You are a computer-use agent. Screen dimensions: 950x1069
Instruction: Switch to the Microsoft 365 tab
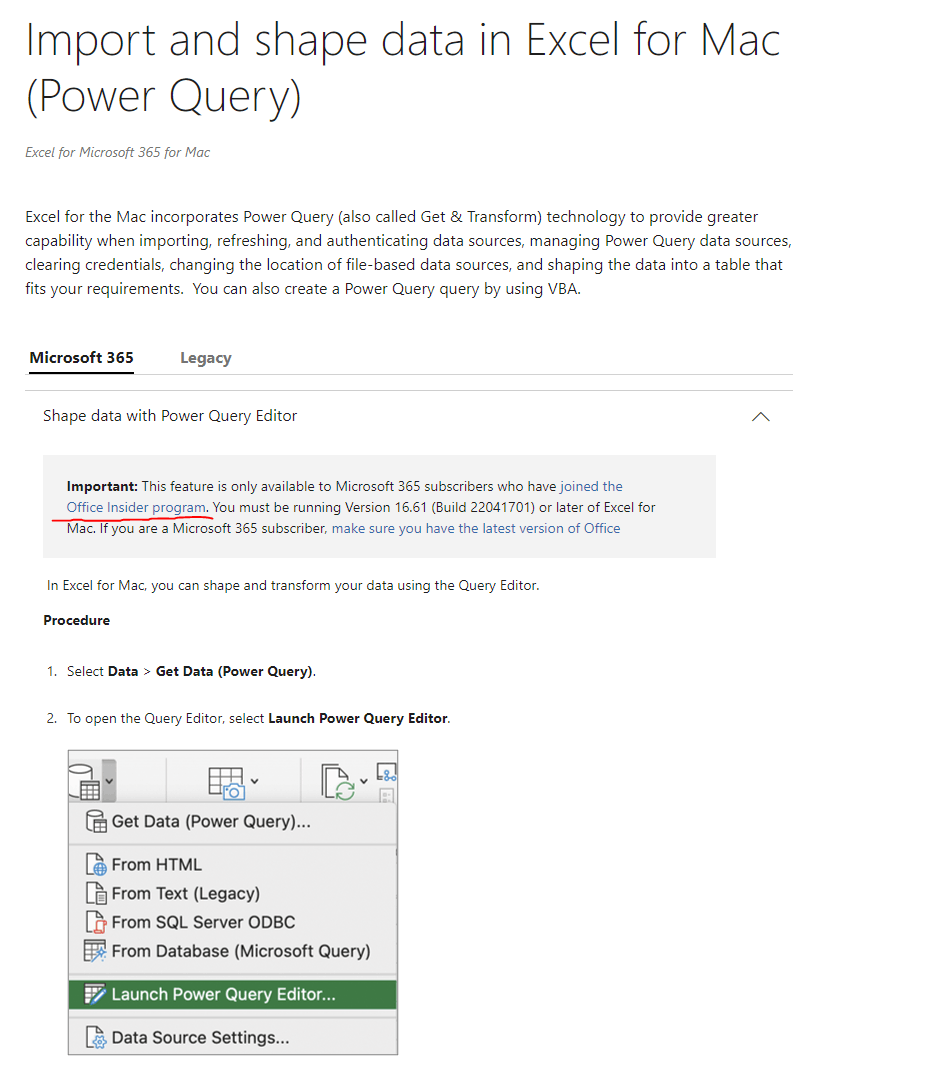tap(81, 358)
